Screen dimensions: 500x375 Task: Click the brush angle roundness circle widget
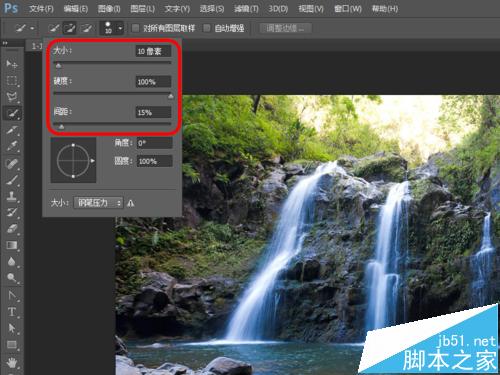pos(73,160)
